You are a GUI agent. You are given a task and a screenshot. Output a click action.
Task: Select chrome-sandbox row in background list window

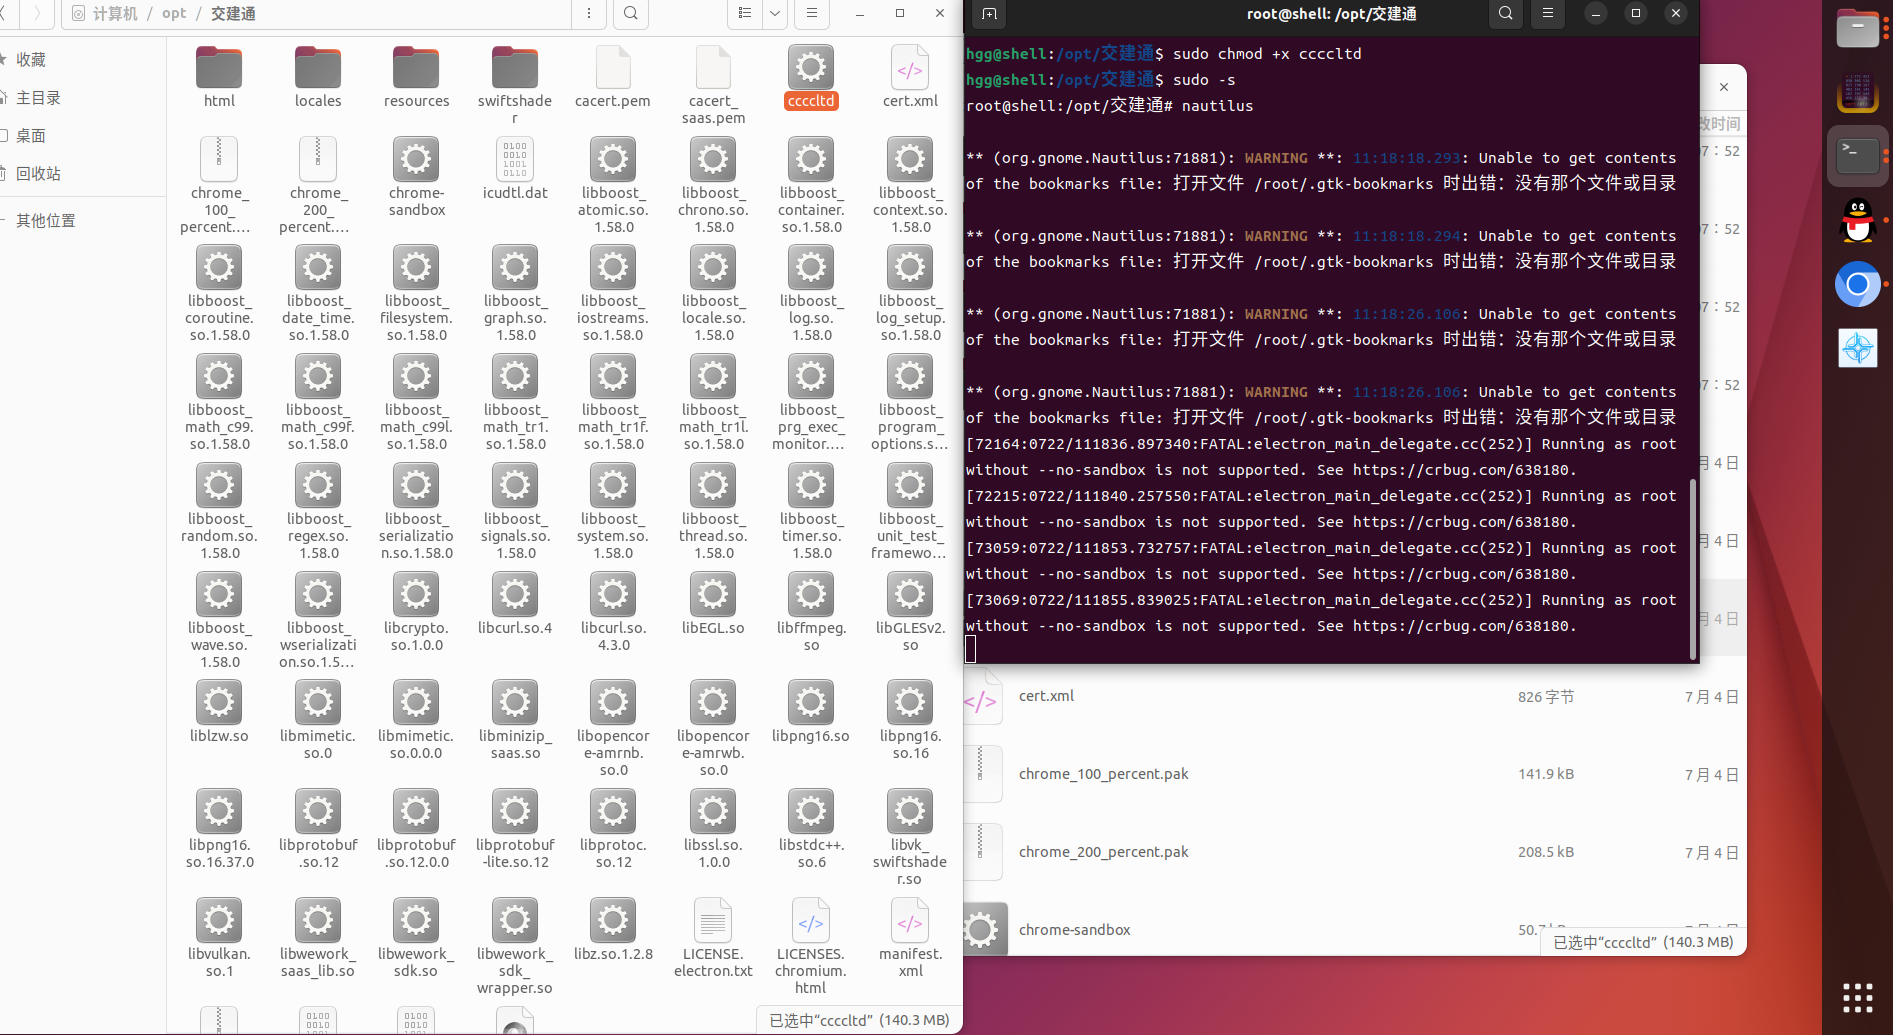click(x=1354, y=930)
